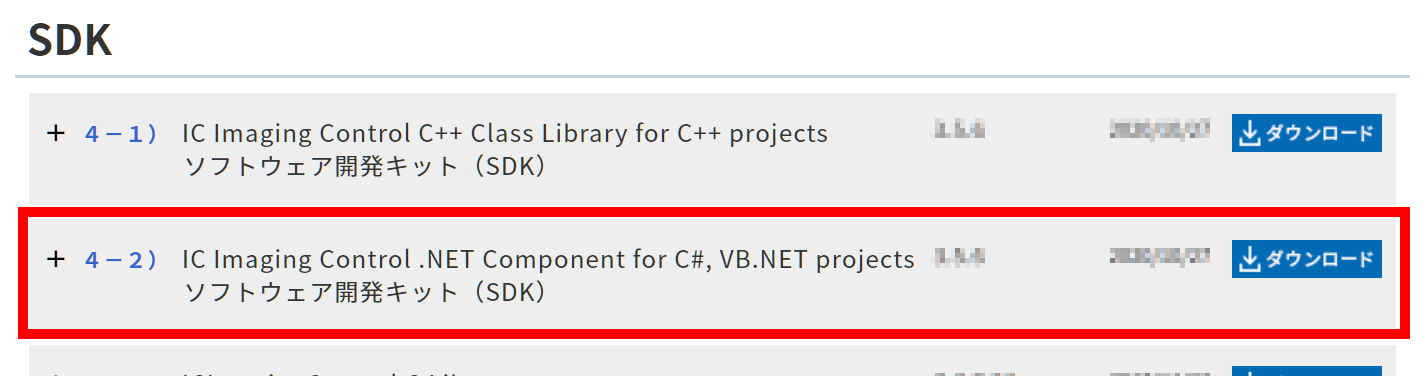Viewport: 1424px width, 376px height.
Task: Select the IC Imaging Control C++ Class Library title
Action: pos(505,133)
